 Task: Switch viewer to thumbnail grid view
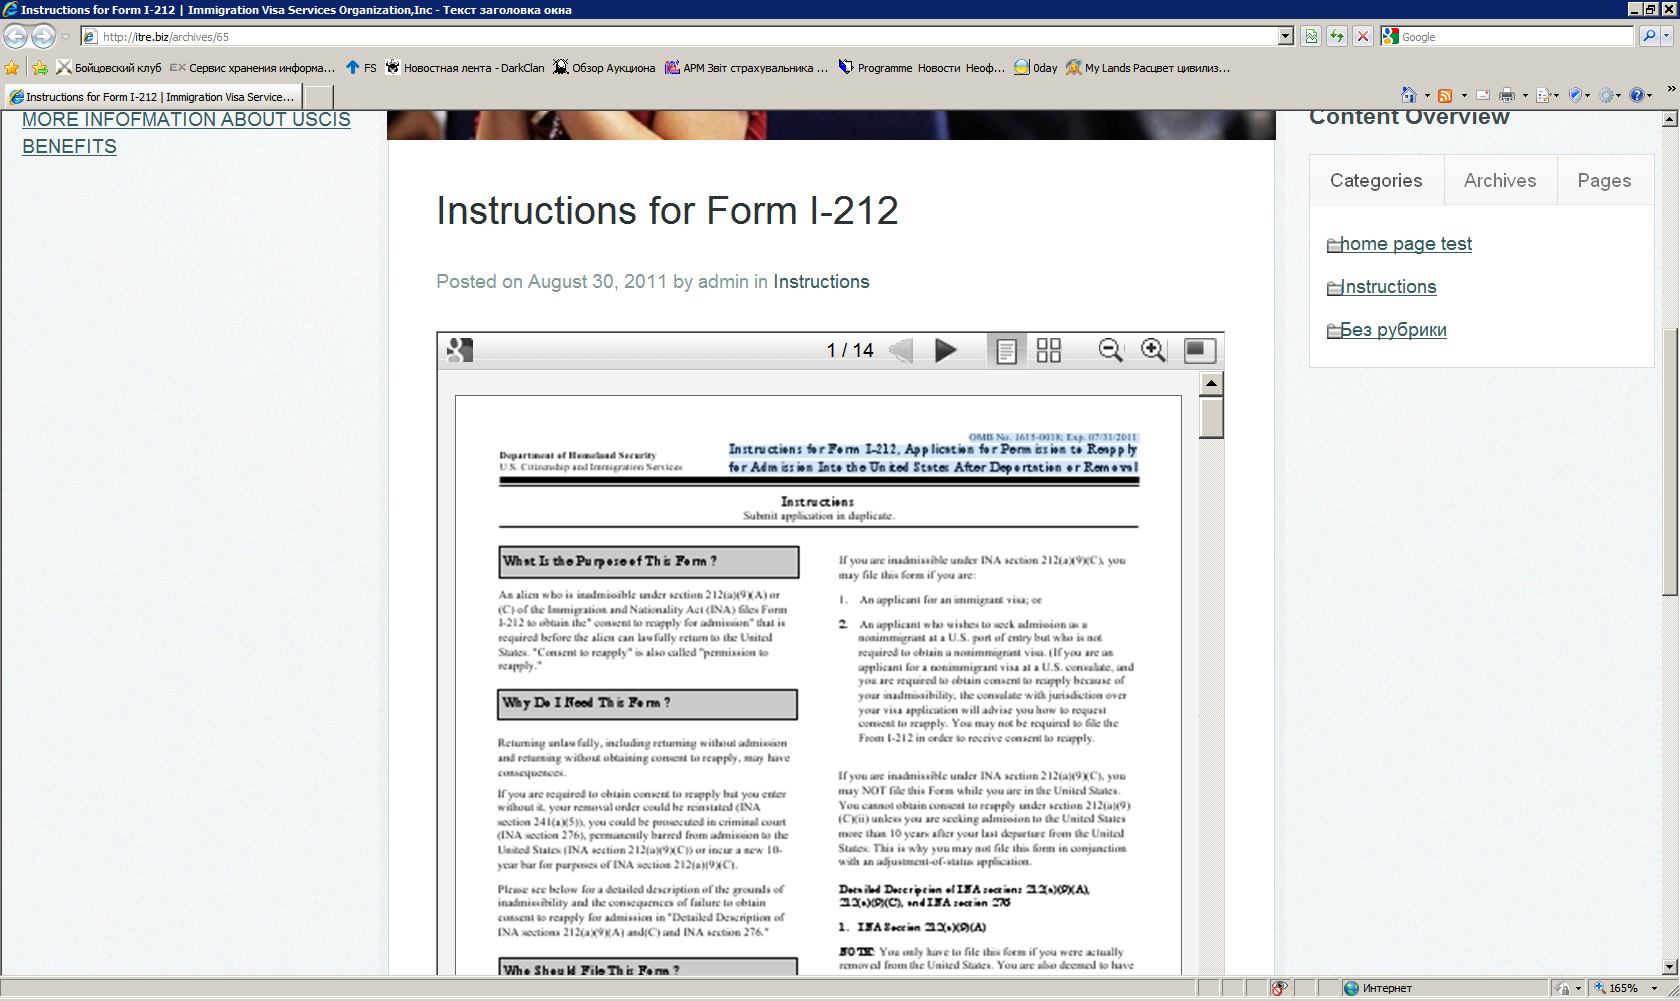pos(1049,350)
